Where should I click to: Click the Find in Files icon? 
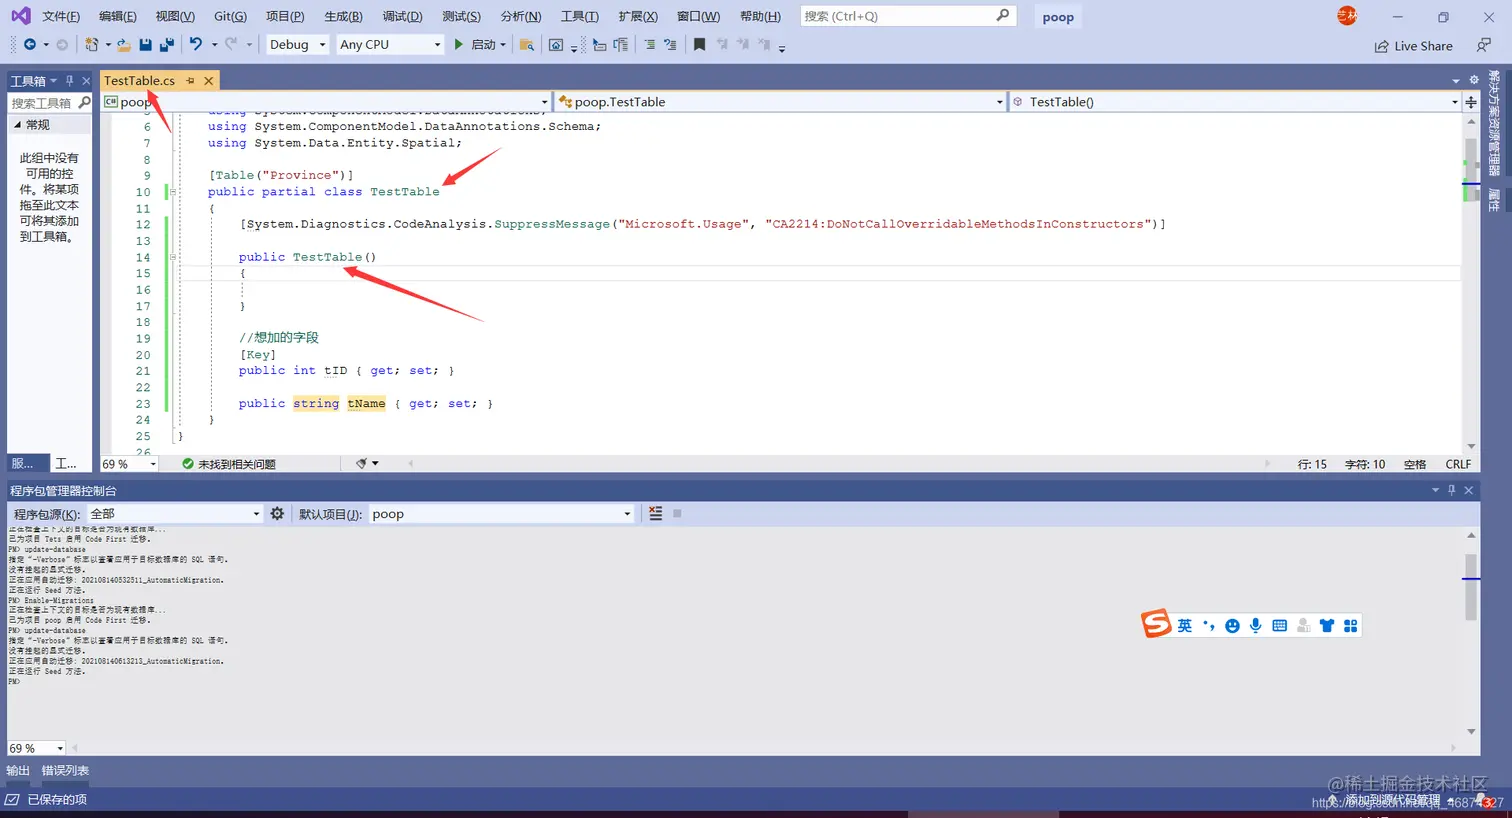tap(526, 44)
